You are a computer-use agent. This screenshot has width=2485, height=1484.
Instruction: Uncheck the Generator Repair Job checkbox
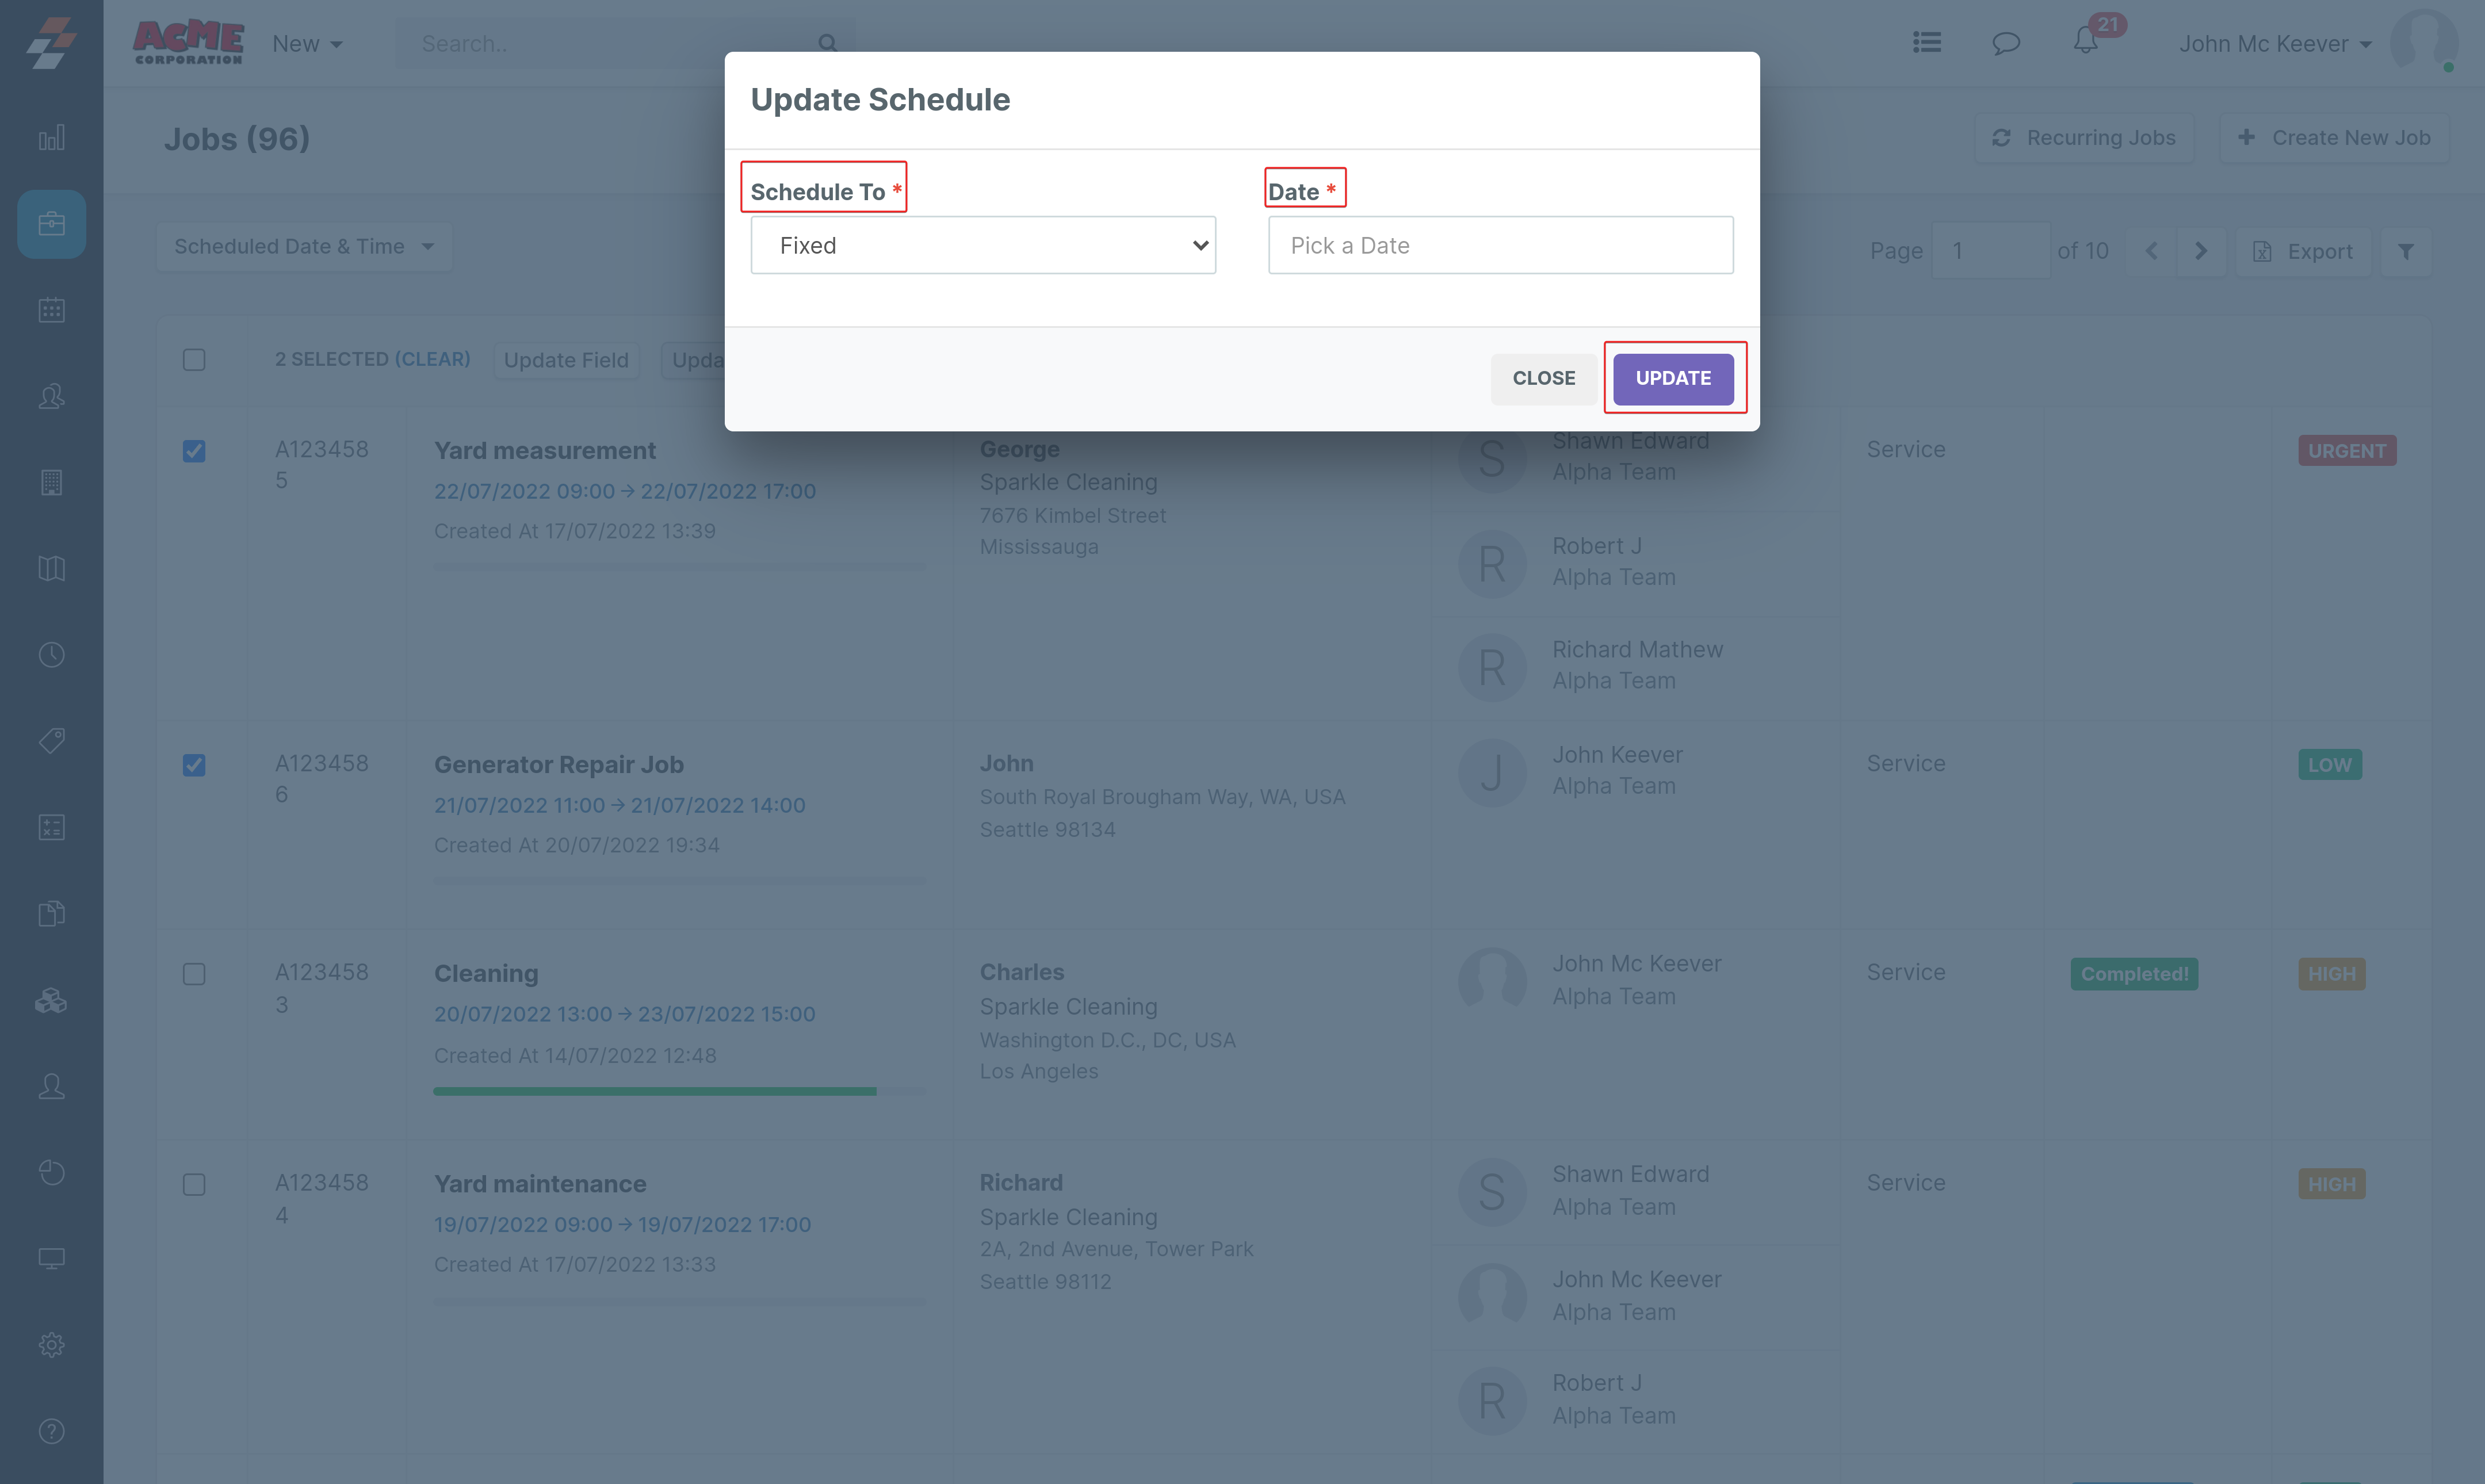tap(194, 765)
